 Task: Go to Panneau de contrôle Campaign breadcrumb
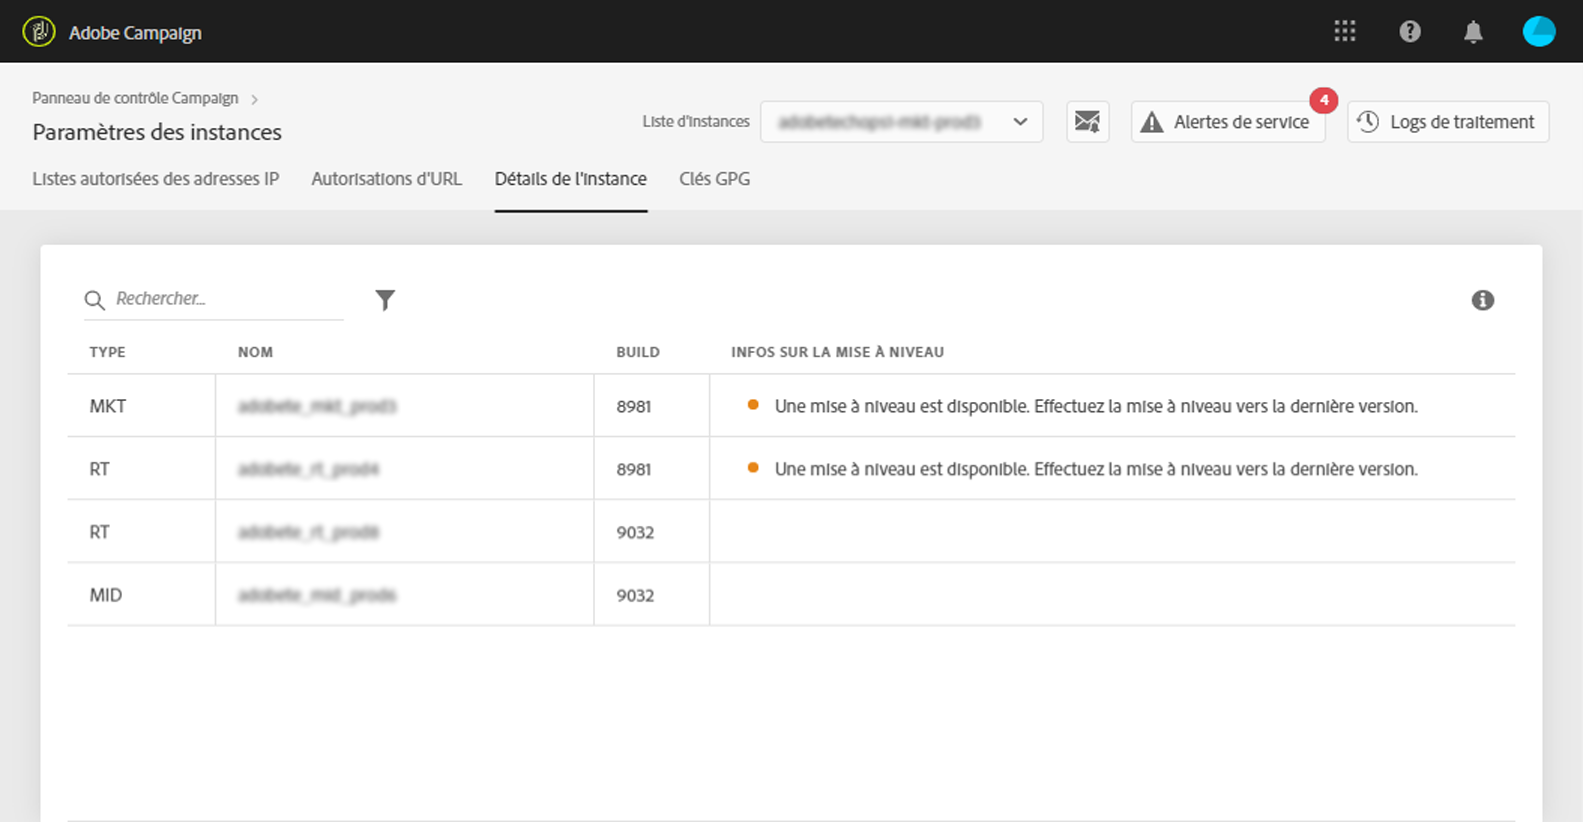tap(135, 98)
